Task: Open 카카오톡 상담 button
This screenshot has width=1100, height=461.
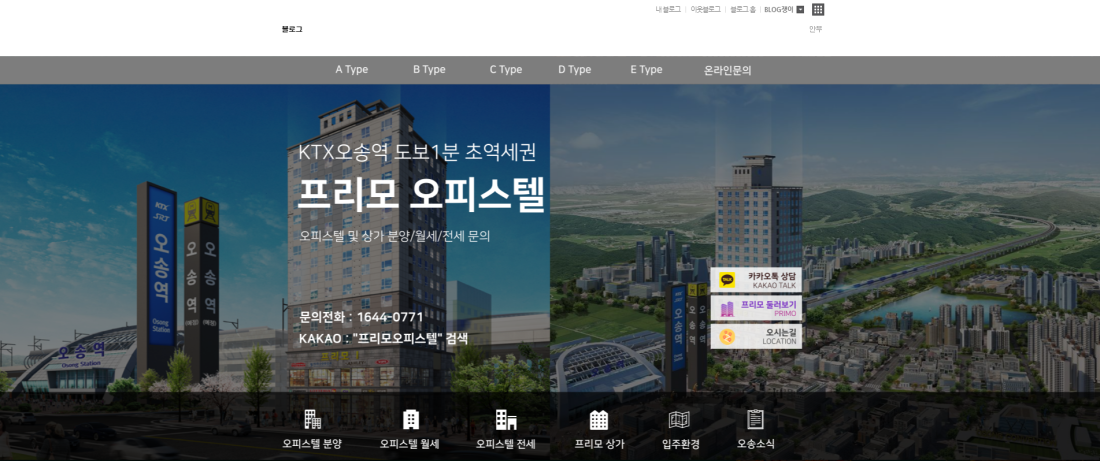Action: pyautogui.click(x=756, y=280)
